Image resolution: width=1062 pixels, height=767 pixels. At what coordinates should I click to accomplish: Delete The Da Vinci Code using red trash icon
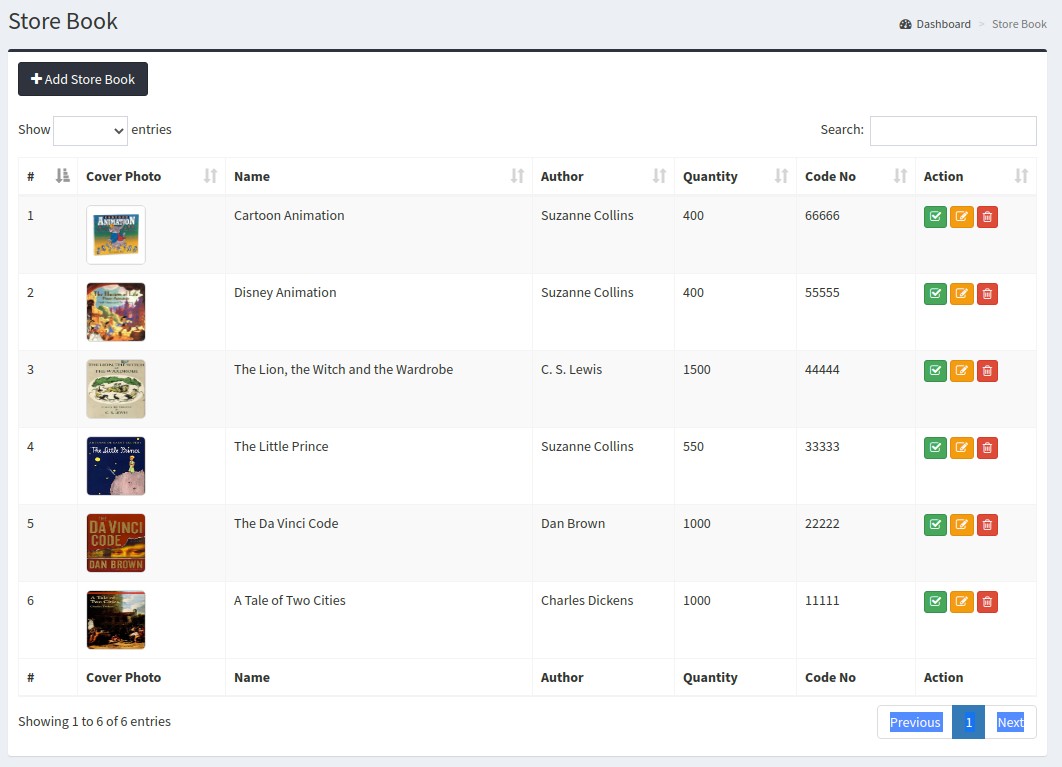(x=987, y=524)
